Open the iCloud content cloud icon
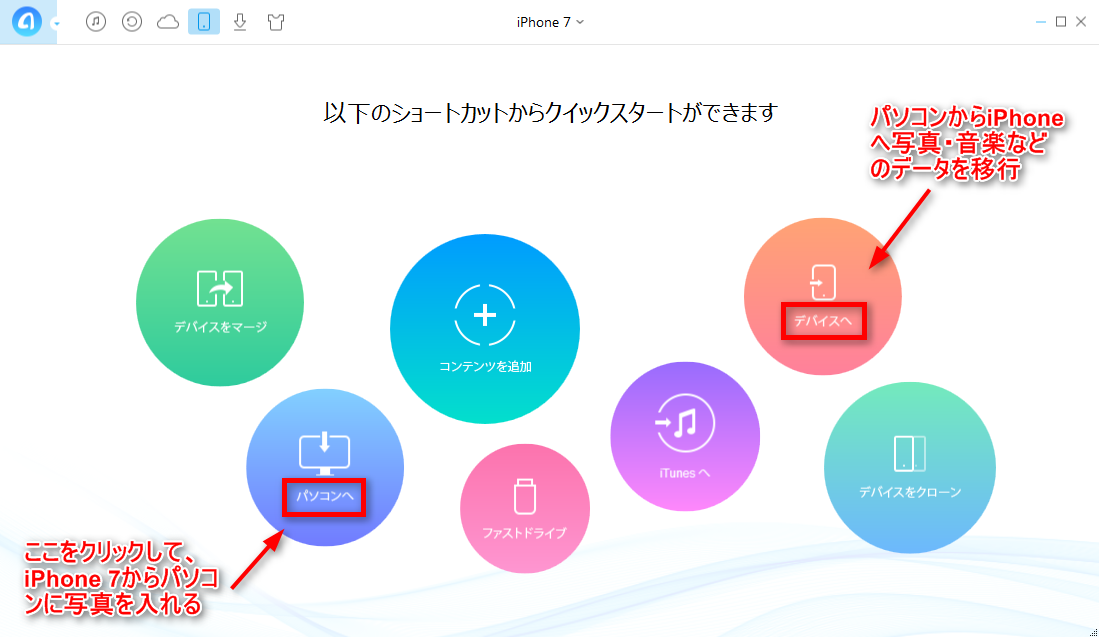The height and width of the screenshot is (637, 1099). 168,22
